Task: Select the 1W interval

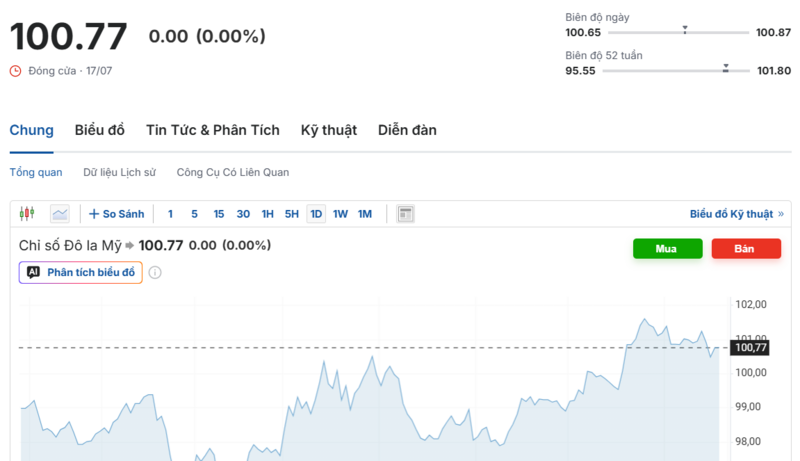Action: click(x=340, y=214)
